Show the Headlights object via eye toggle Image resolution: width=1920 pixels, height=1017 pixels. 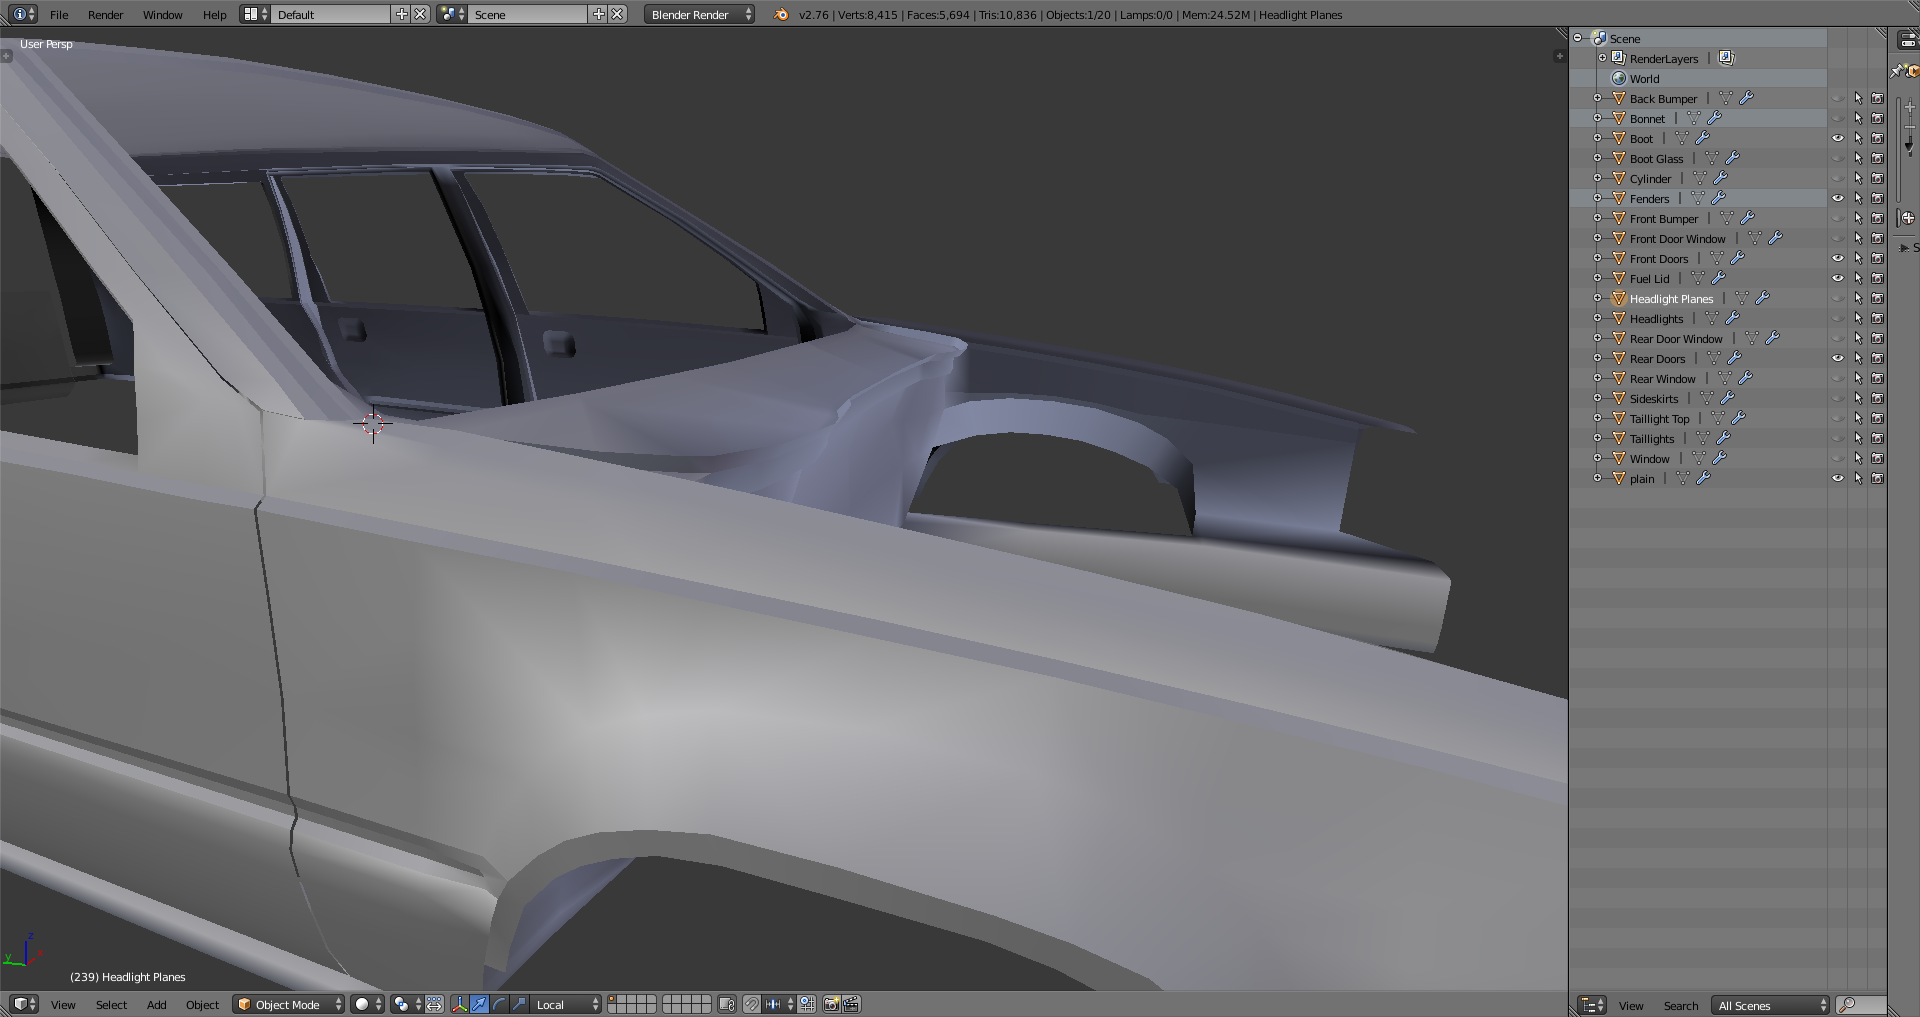tap(1837, 318)
